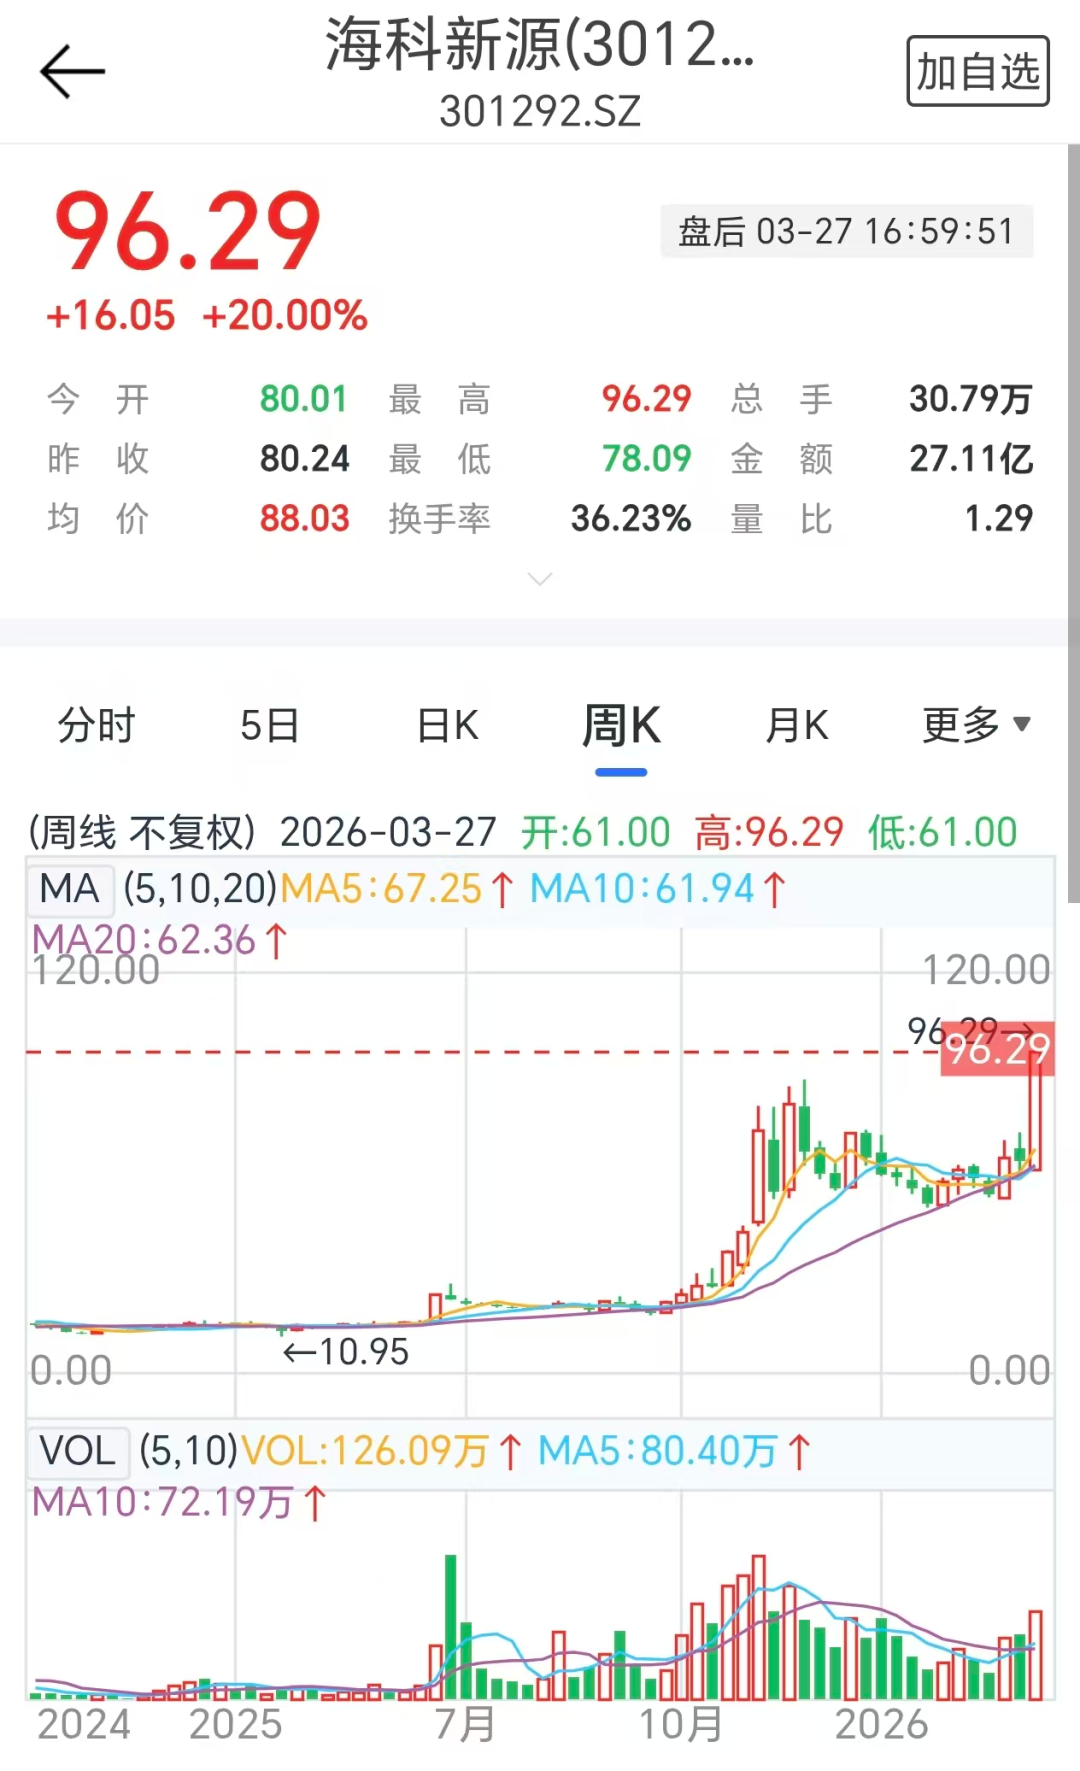Switch to 5日 chart tab
Viewport: 1080px width, 1771px height.
tap(269, 726)
